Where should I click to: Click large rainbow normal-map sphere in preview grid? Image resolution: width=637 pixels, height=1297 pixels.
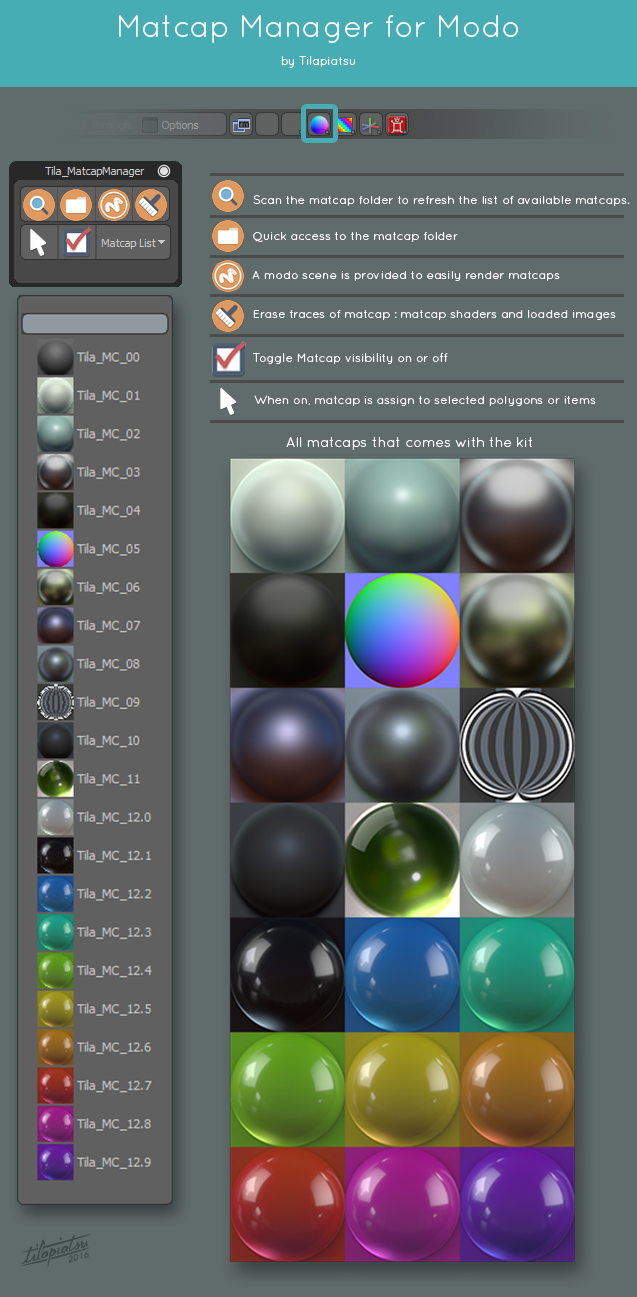pos(402,630)
